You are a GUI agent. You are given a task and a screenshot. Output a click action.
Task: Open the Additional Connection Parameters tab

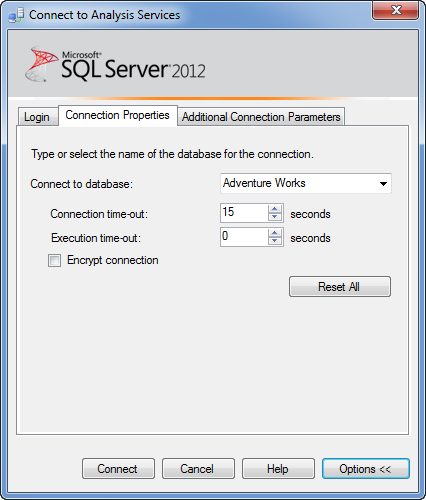[x=261, y=117]
